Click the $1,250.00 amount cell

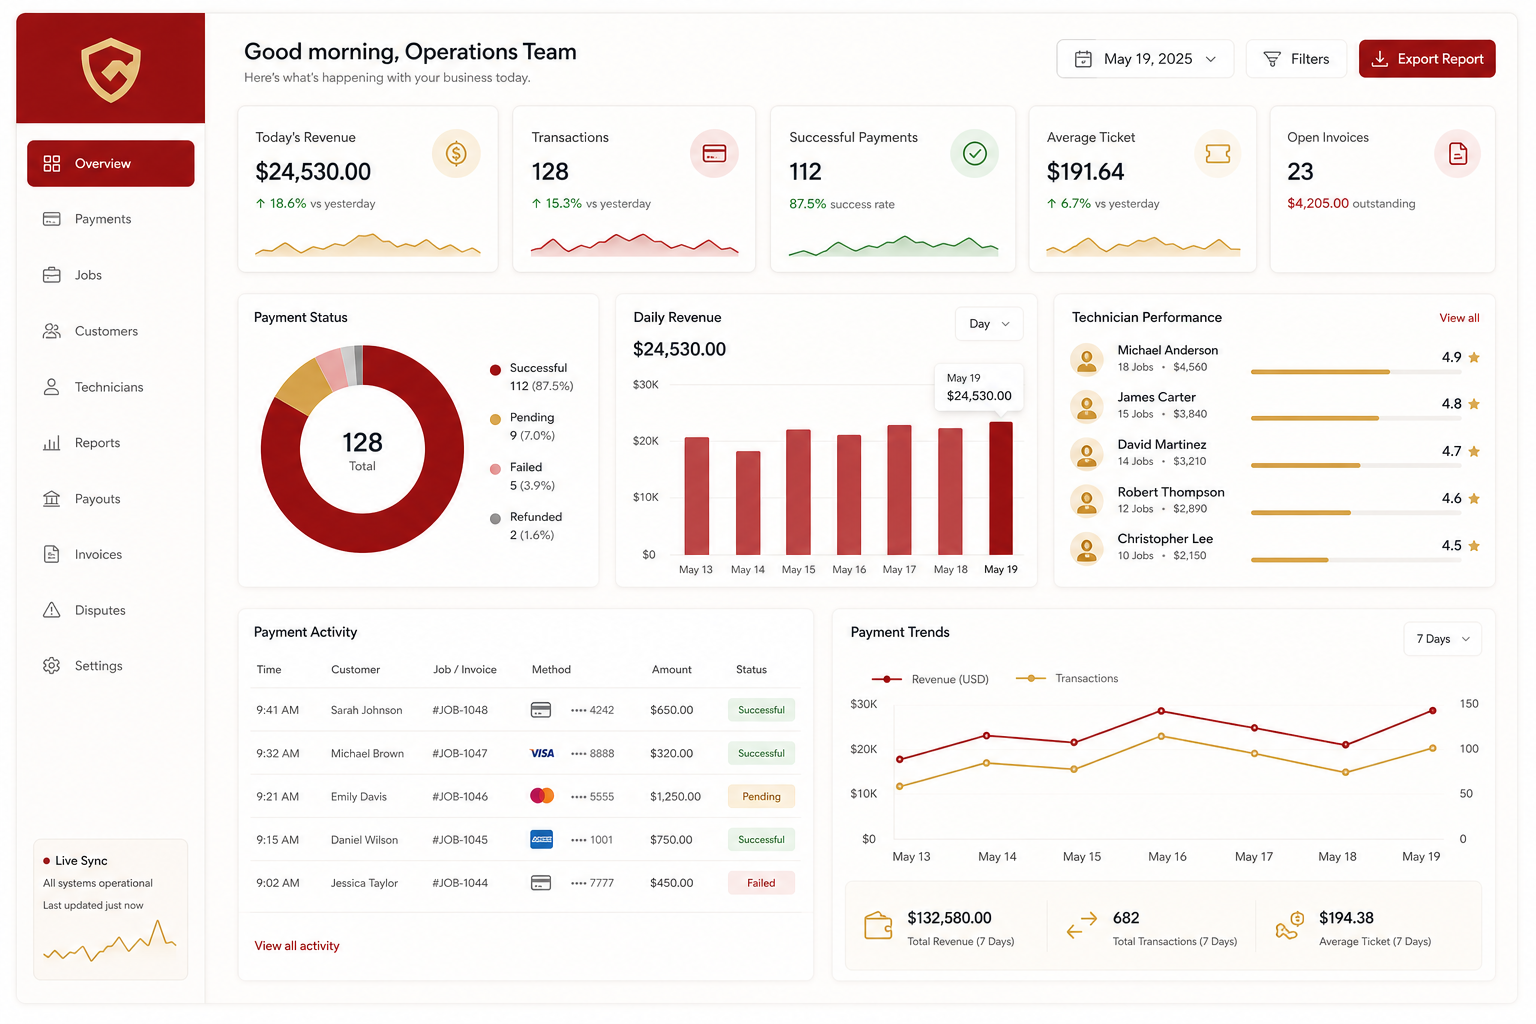(675, 797)
